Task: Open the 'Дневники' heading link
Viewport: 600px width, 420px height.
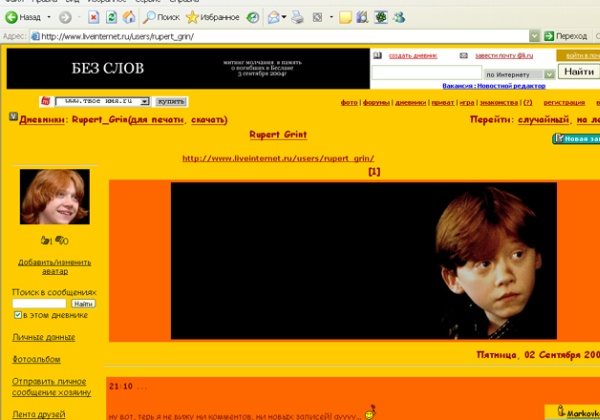Action: coord(42,120)
